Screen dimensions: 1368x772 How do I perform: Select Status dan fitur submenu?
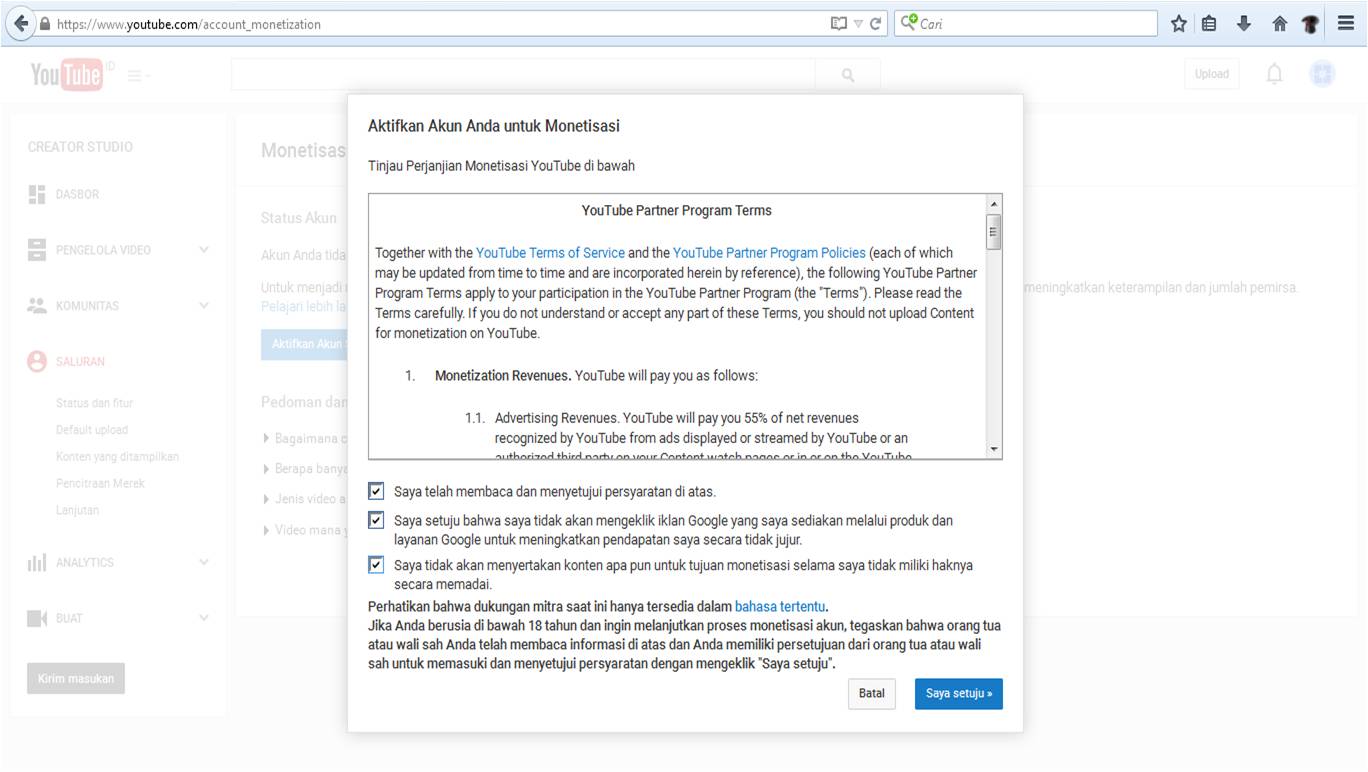click(x=94, y=403)
